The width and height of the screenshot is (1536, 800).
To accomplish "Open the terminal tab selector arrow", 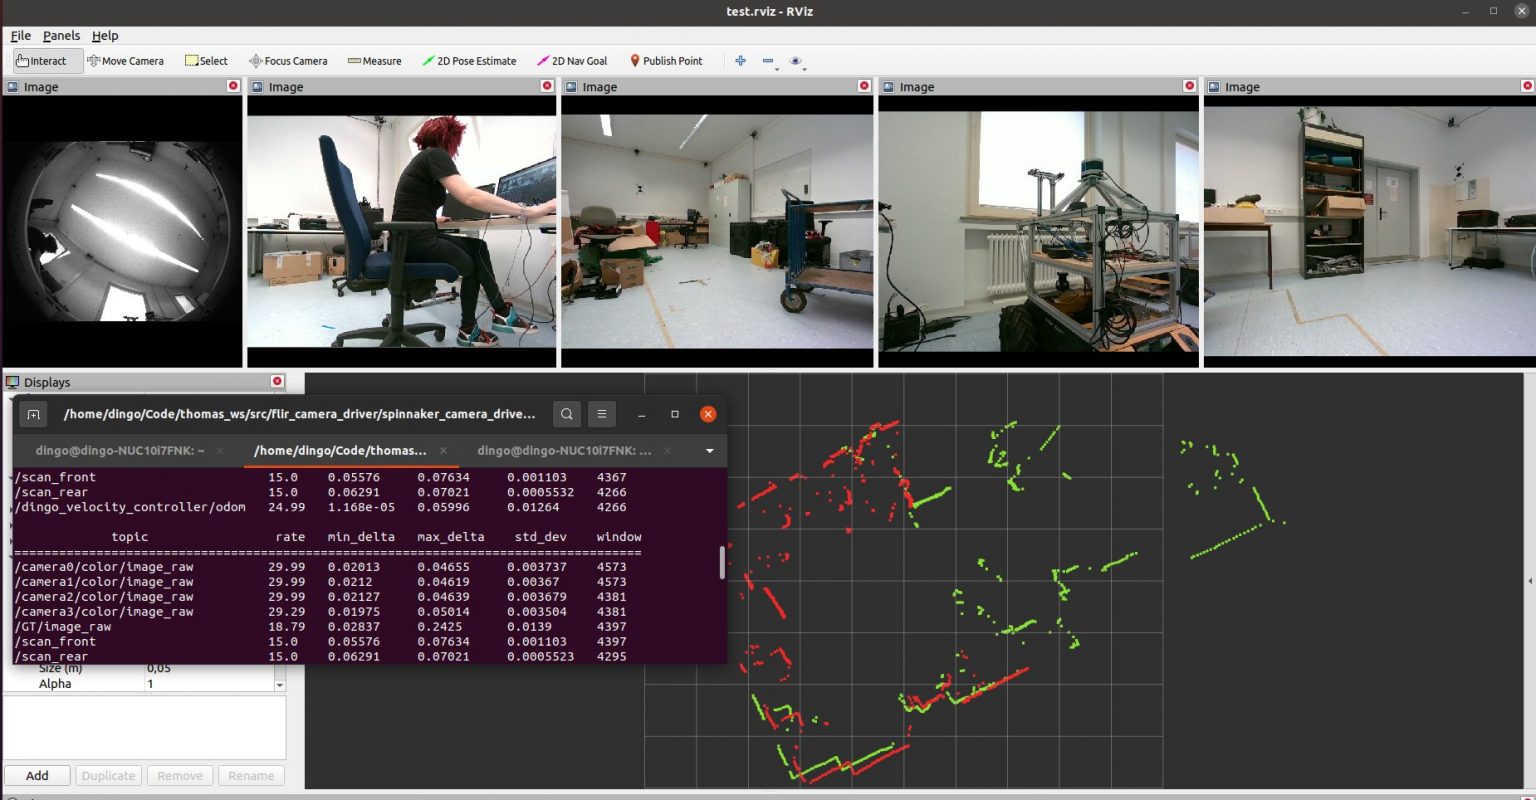I will tap(709, 450).
